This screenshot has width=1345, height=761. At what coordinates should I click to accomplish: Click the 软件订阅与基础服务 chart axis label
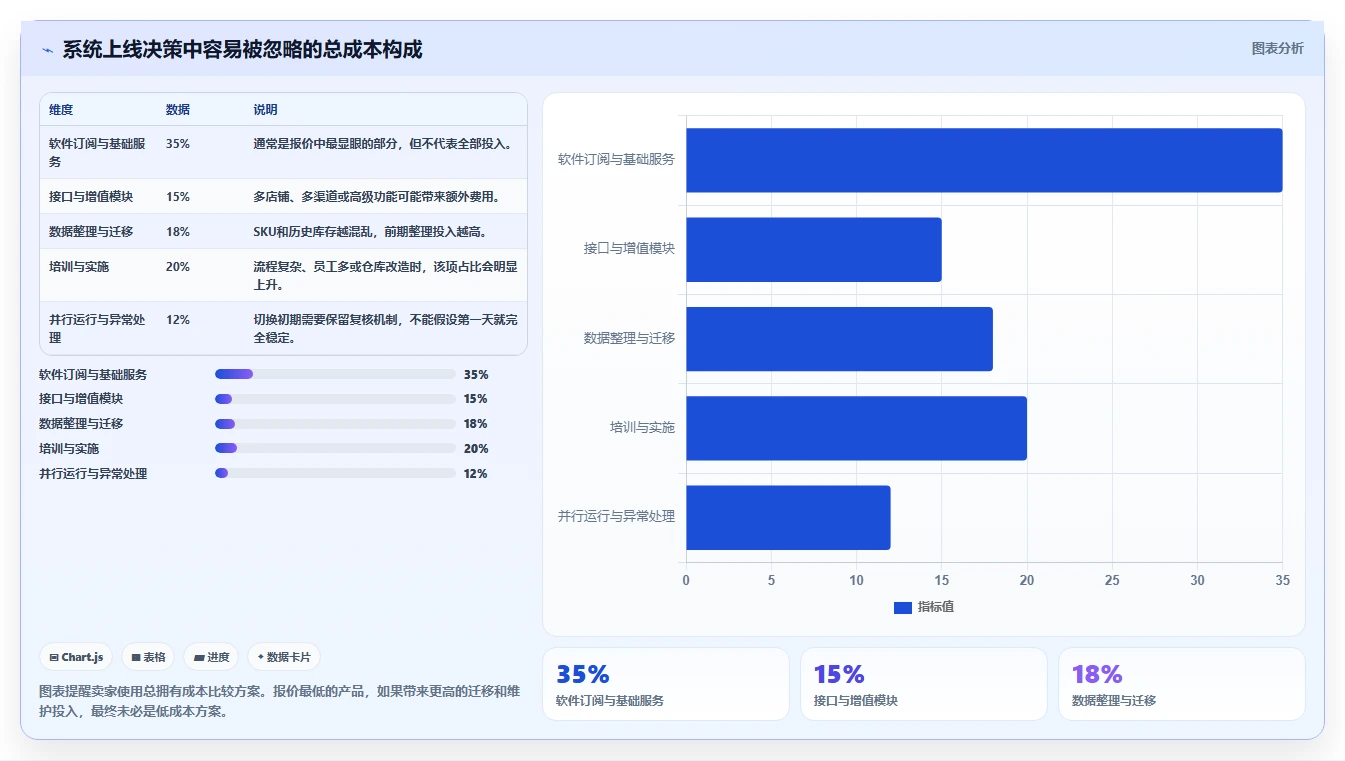click(616, 159)
